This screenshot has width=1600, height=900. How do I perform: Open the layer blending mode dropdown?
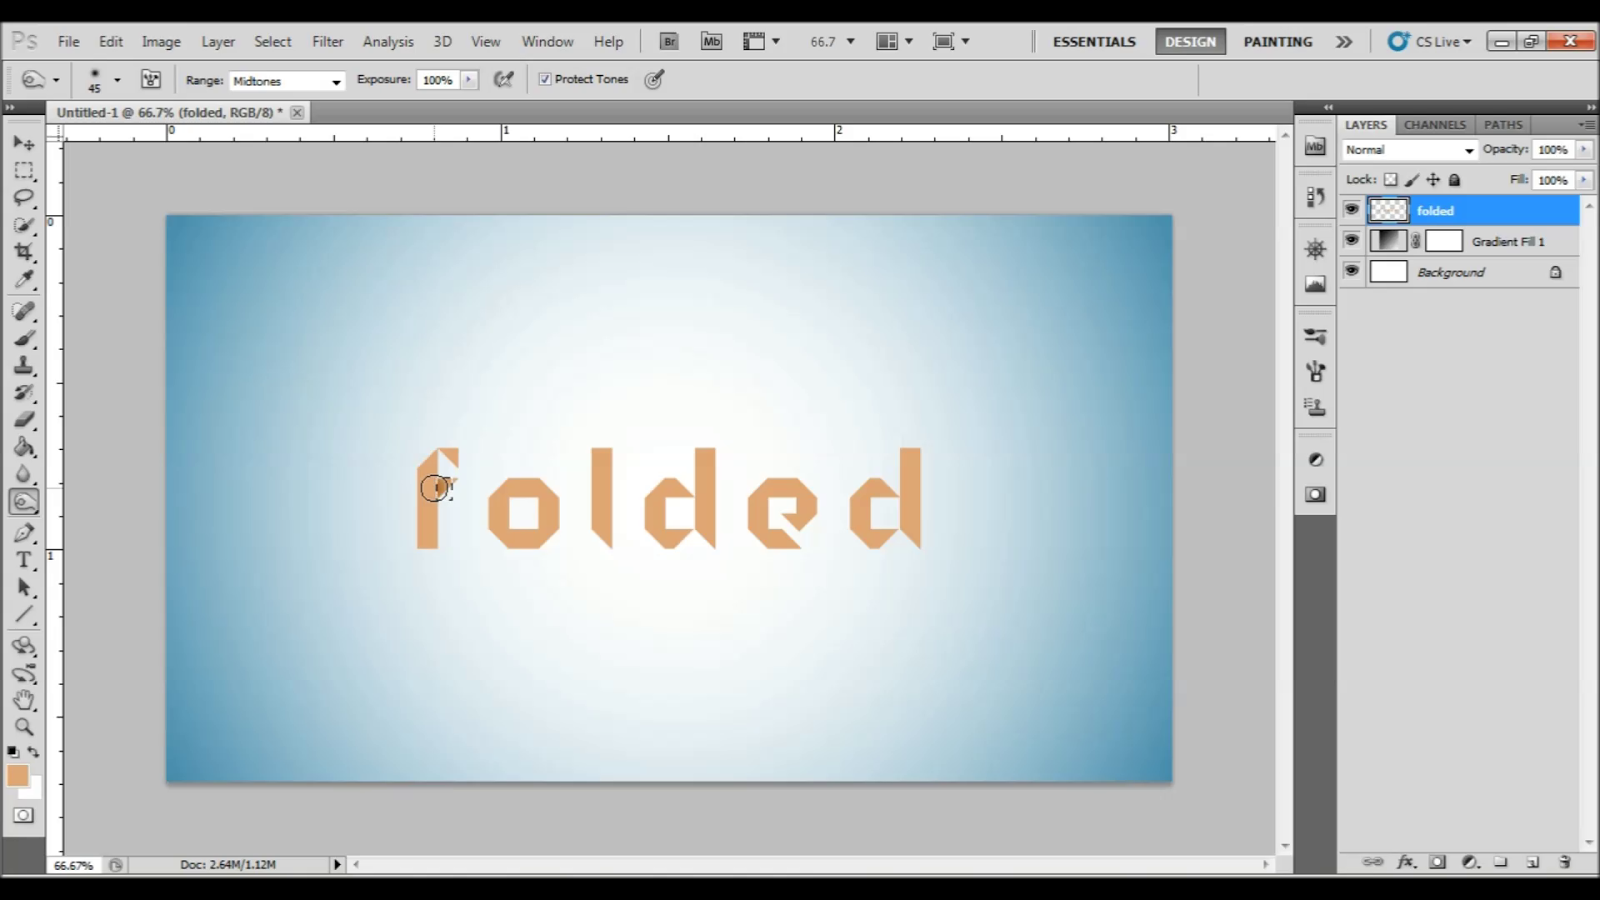pyautogui.click(x=1408, y=149)
